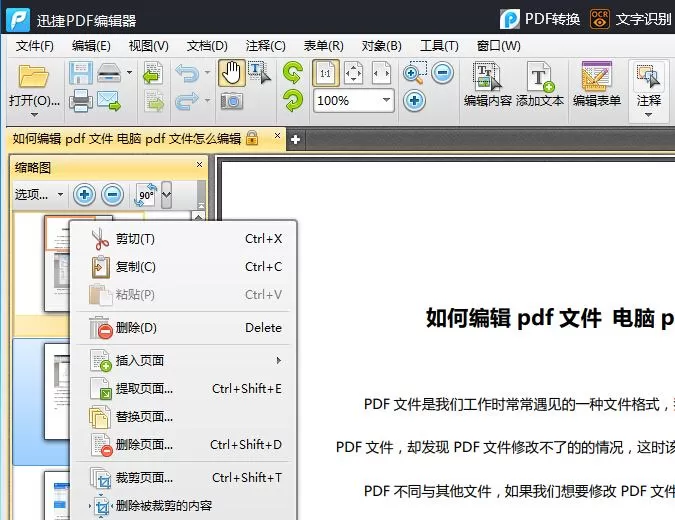675x520 pixels.
Task: Click the Send by email icon
Action: 108,101
